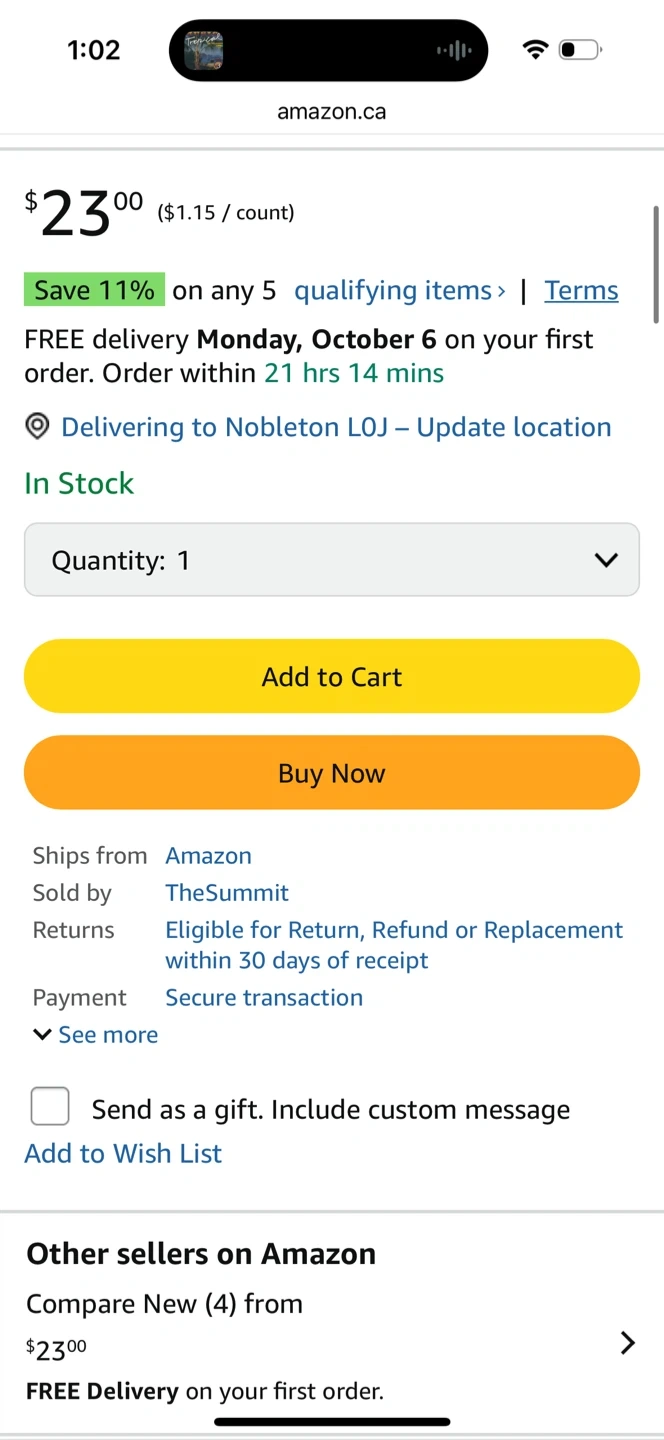Tap the qualifying items chevron

coord(501,291)
